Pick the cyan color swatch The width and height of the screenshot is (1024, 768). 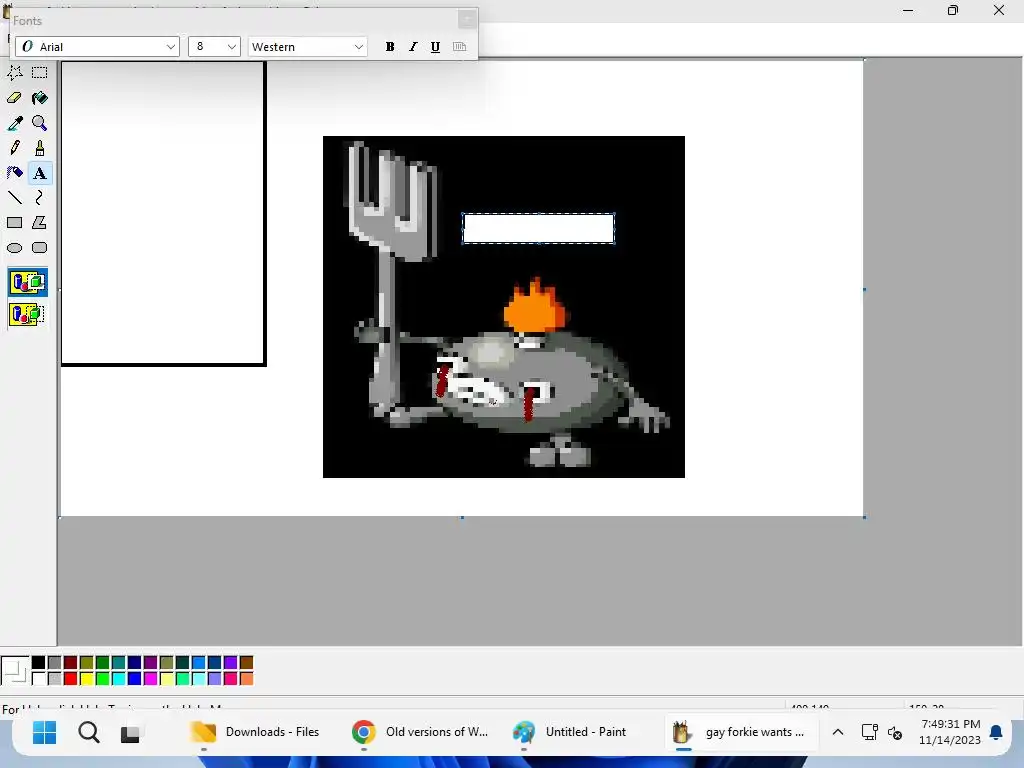tap(118, 679)
